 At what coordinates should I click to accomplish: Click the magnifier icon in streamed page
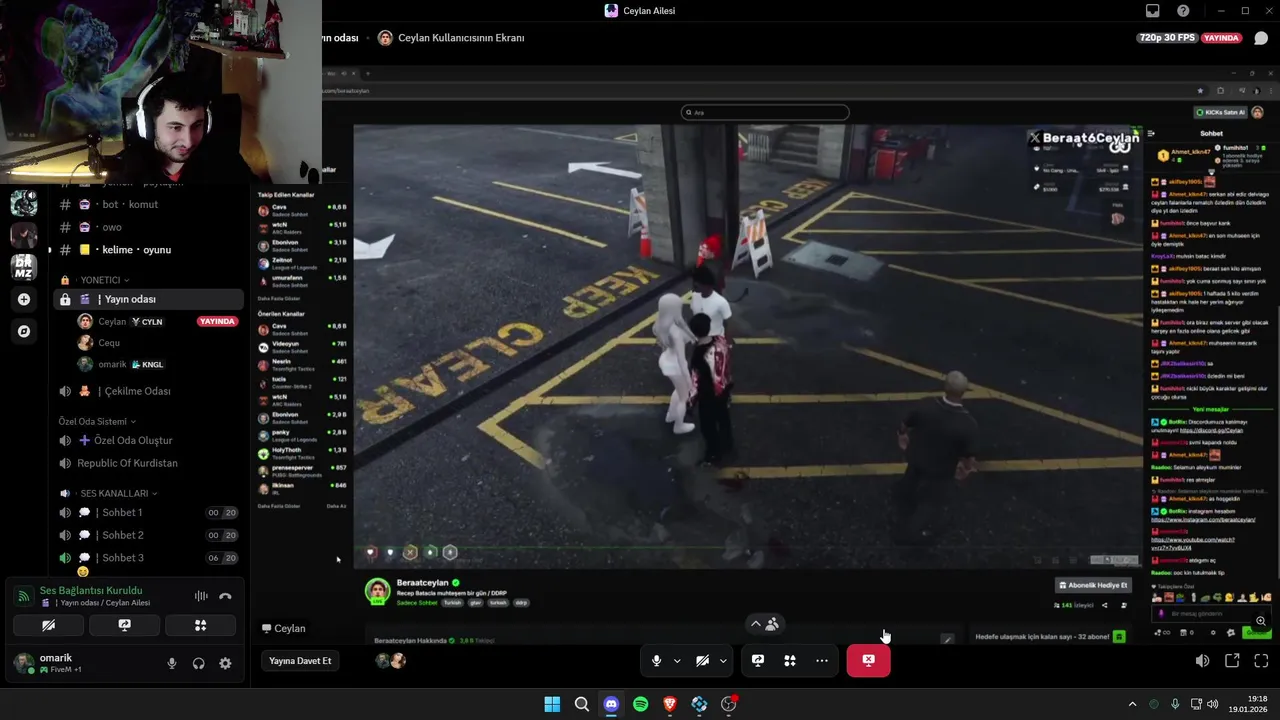pos(1261,621)
